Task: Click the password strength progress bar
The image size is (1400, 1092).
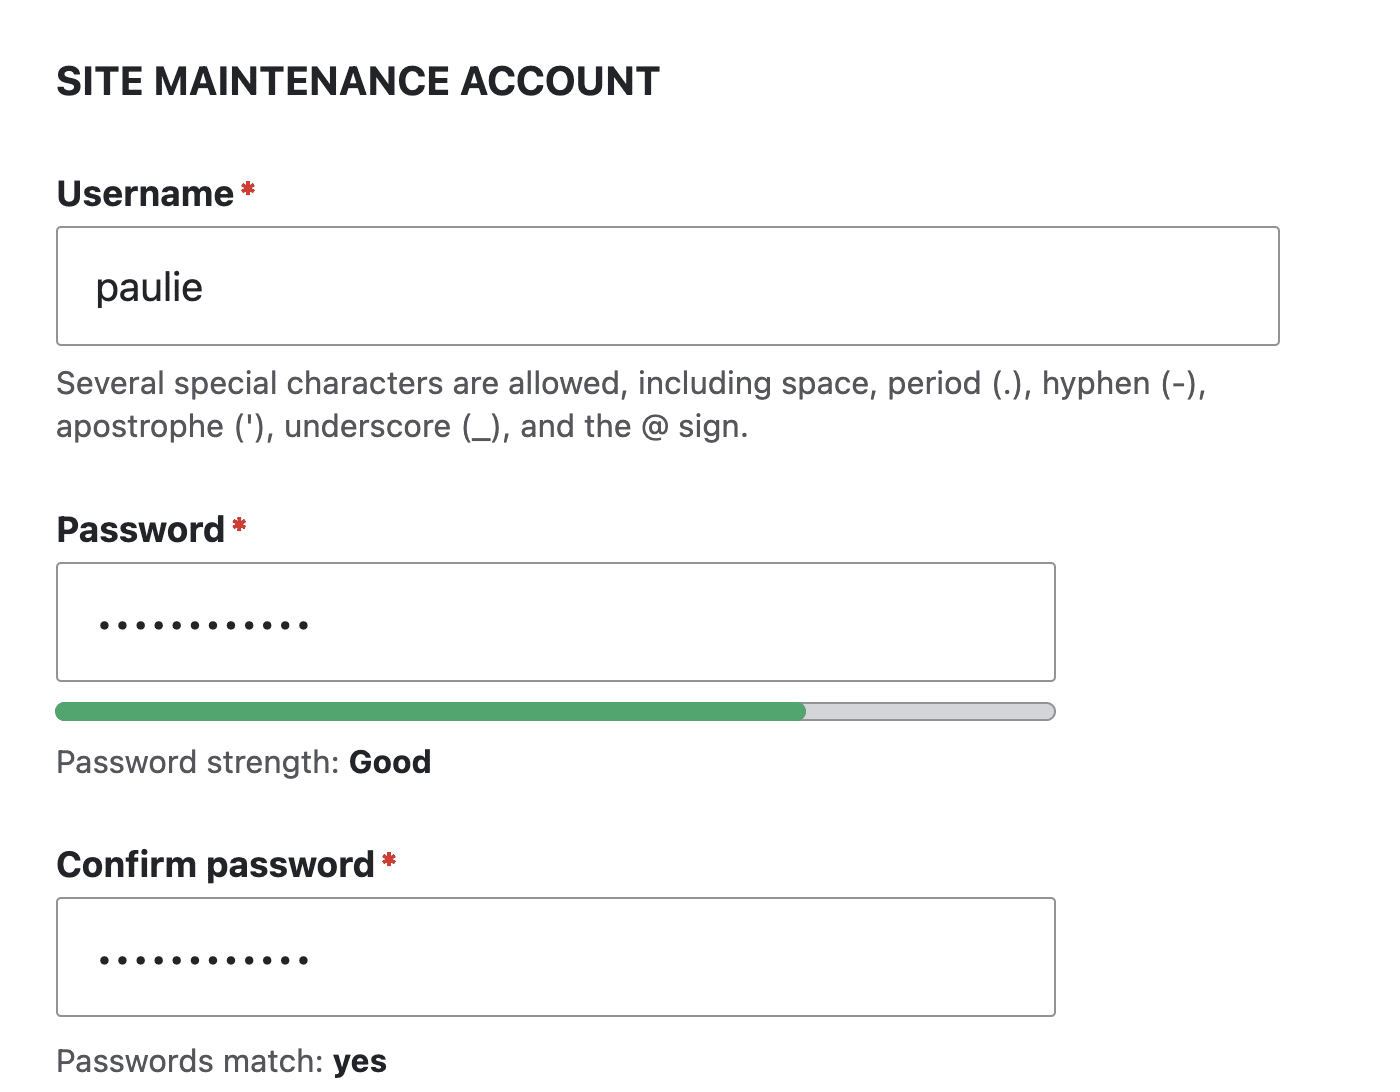Action: [555, 711]
